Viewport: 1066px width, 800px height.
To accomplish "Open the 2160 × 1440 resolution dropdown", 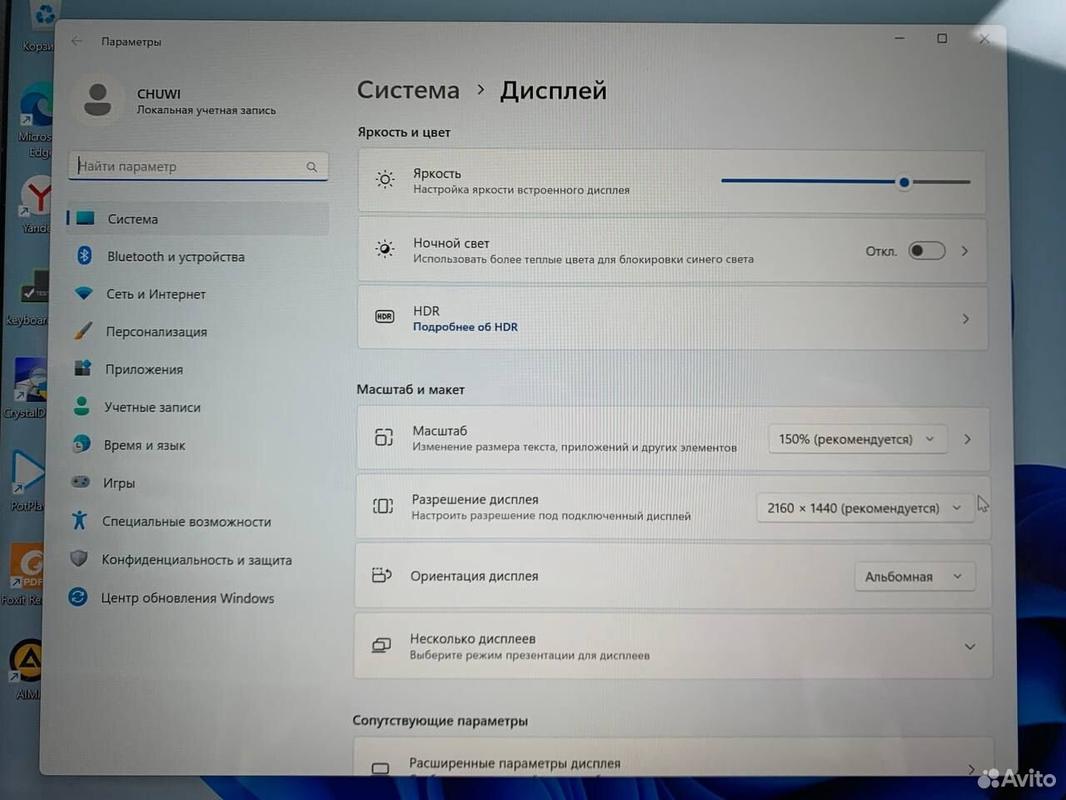I will click(x=865, y=508).
